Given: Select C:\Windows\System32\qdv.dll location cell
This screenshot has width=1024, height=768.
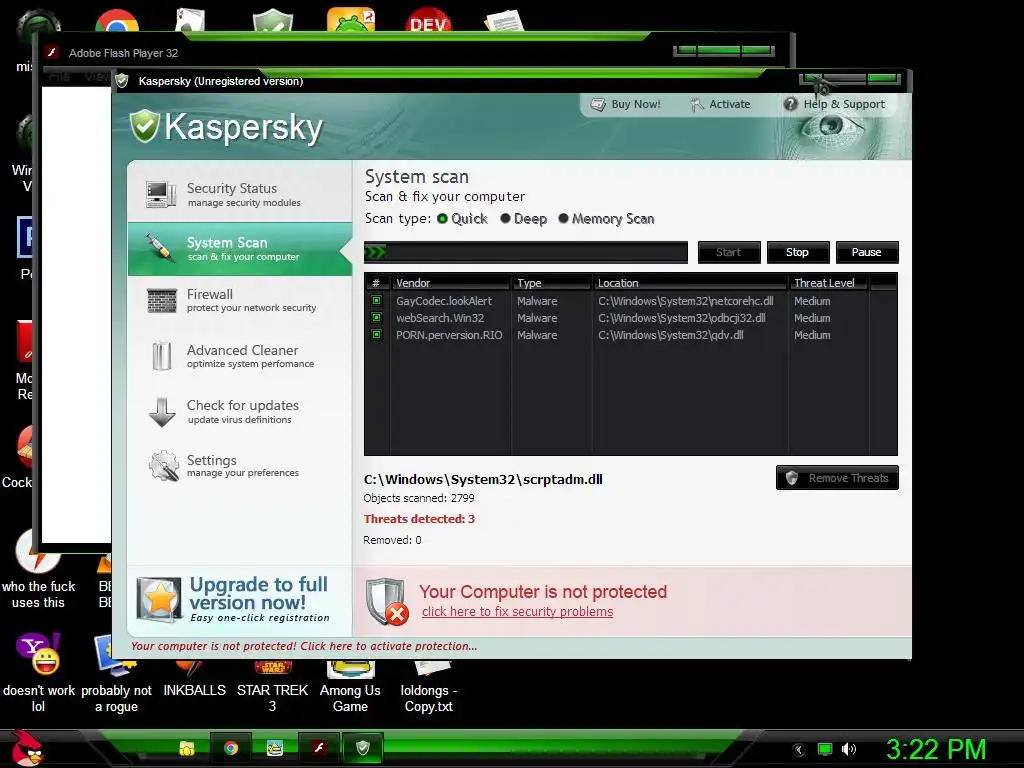Looking at the screenshot, I should pos(671,334).
